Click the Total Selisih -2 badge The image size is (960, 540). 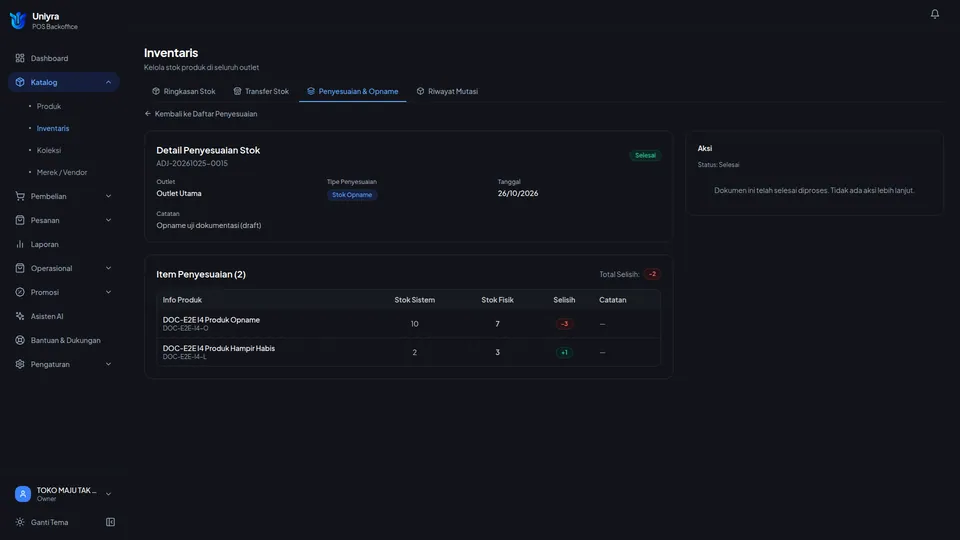coord(652,274)
